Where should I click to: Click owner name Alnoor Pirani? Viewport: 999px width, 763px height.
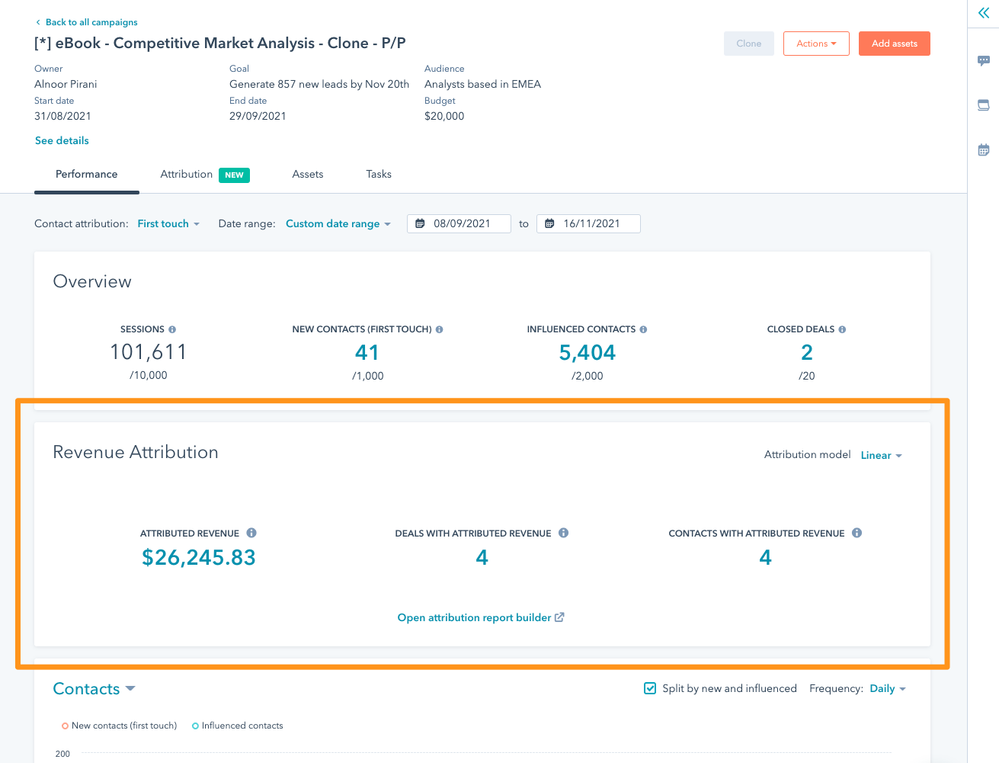66,84
